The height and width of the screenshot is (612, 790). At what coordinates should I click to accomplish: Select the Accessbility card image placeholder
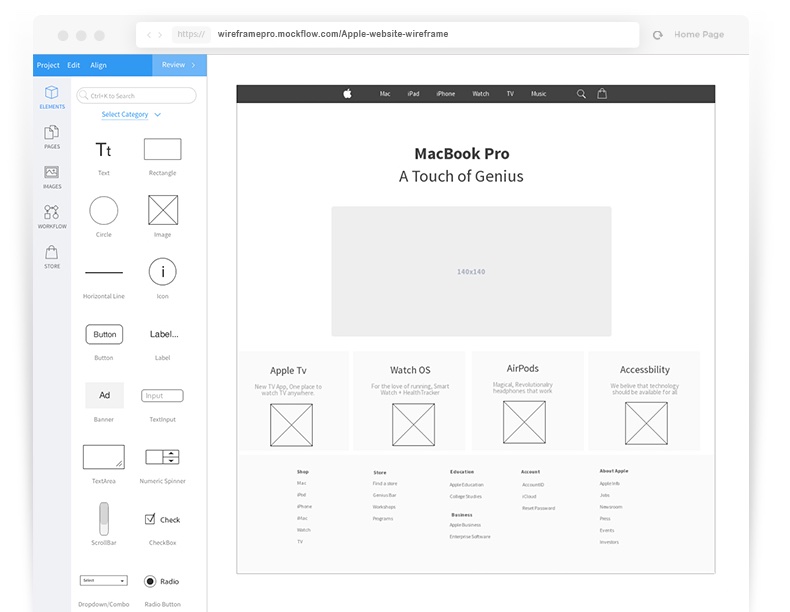click(646, 423)
